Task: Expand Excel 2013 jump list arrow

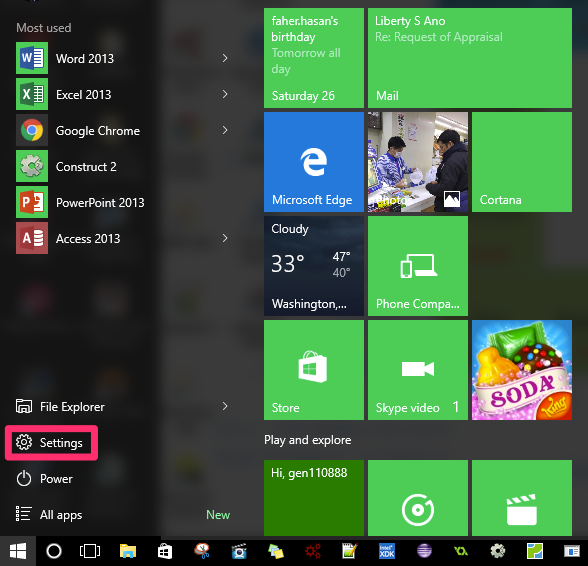Action: (225, 94)
